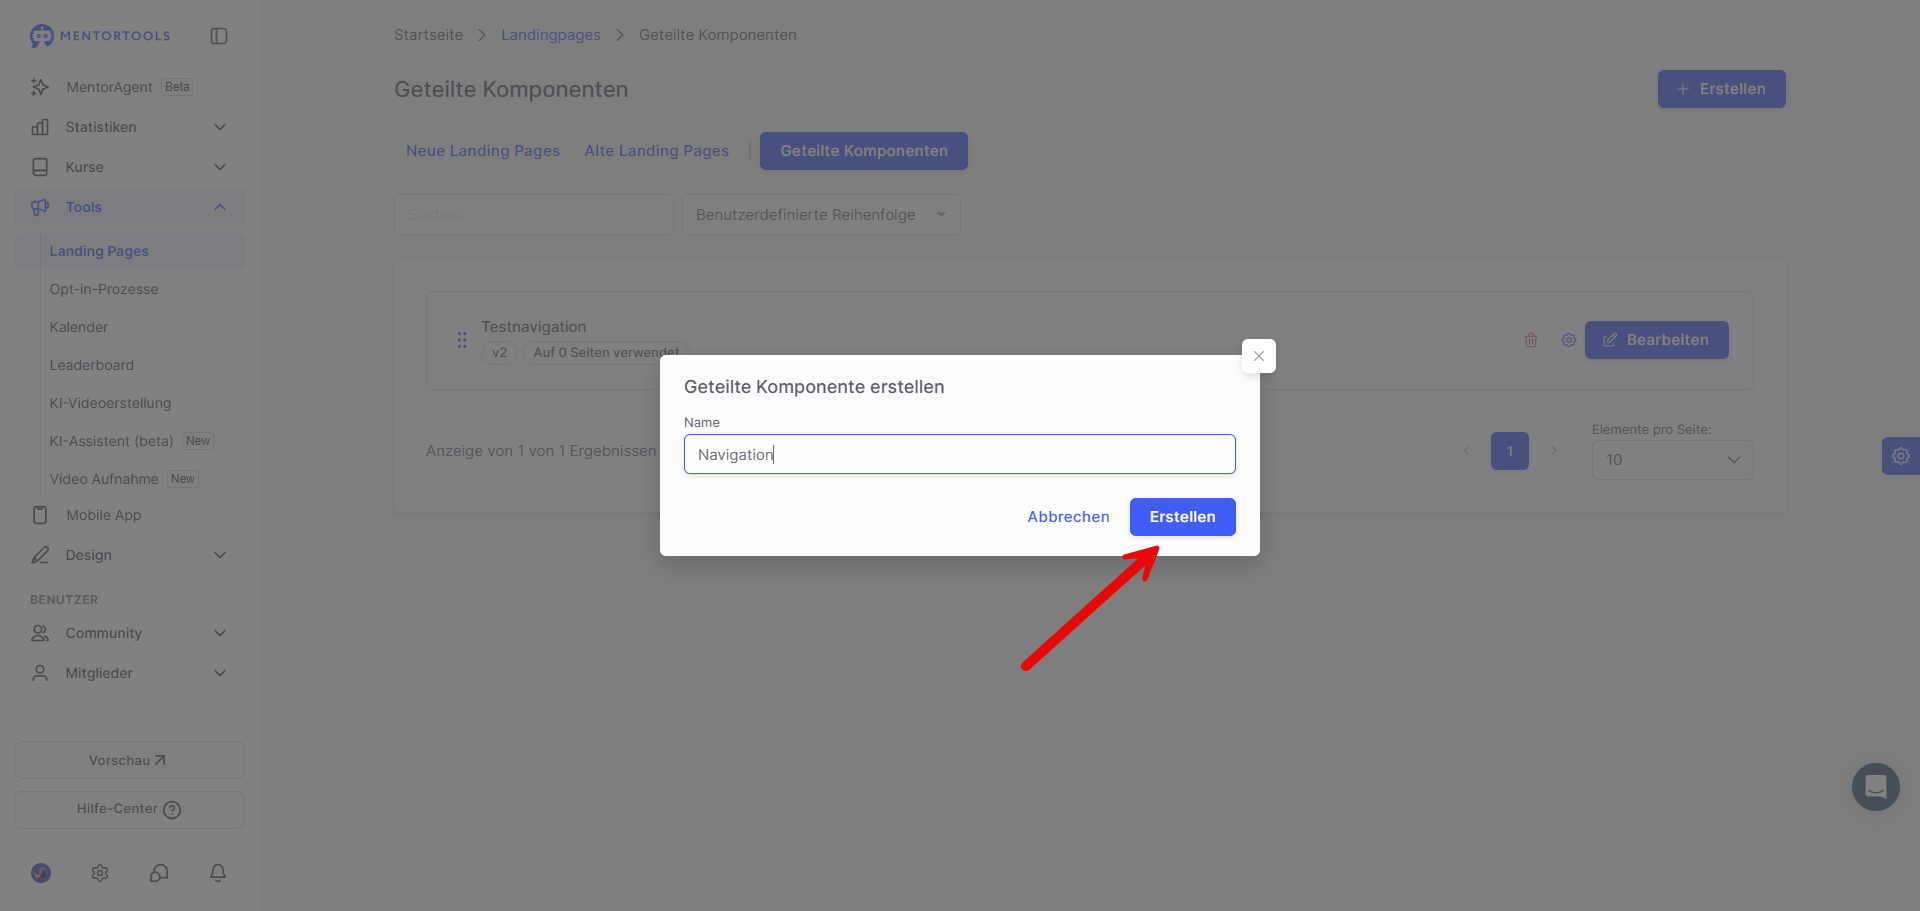Viewport: 1920px width, 911px height.
Task: Delete Testnavigation using the trash icon
Action: 1530,340
